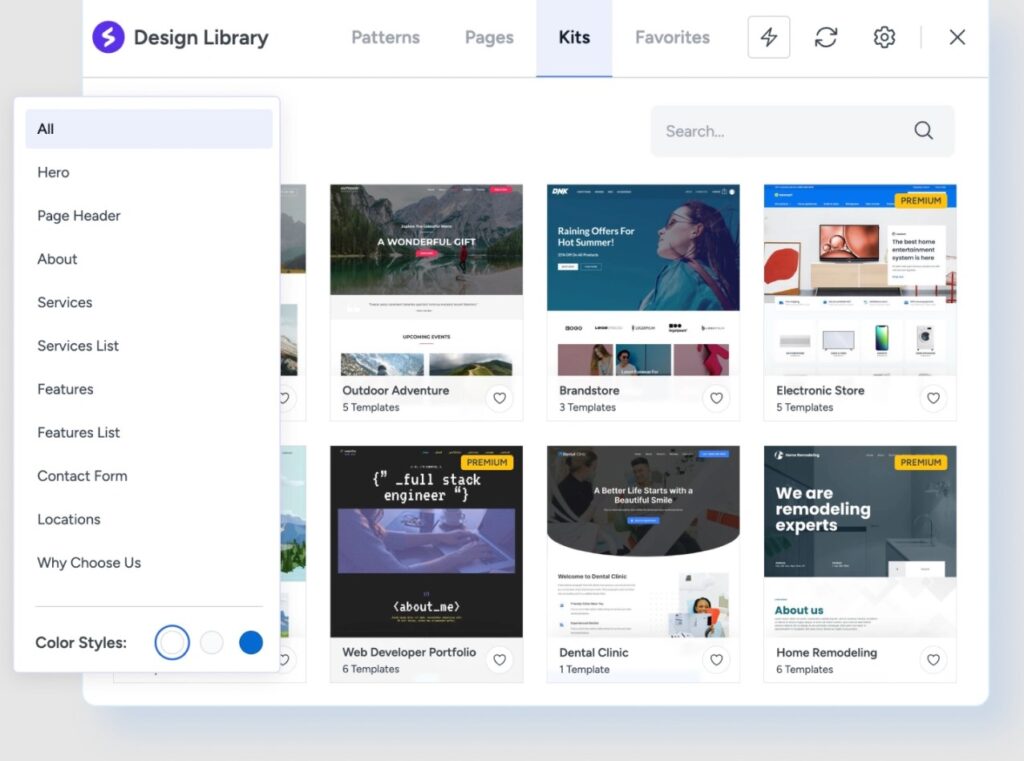The width and height of the screenshot is (1024, 761).
Task: Click the sync refresh icon
Action: coord(826,38)
